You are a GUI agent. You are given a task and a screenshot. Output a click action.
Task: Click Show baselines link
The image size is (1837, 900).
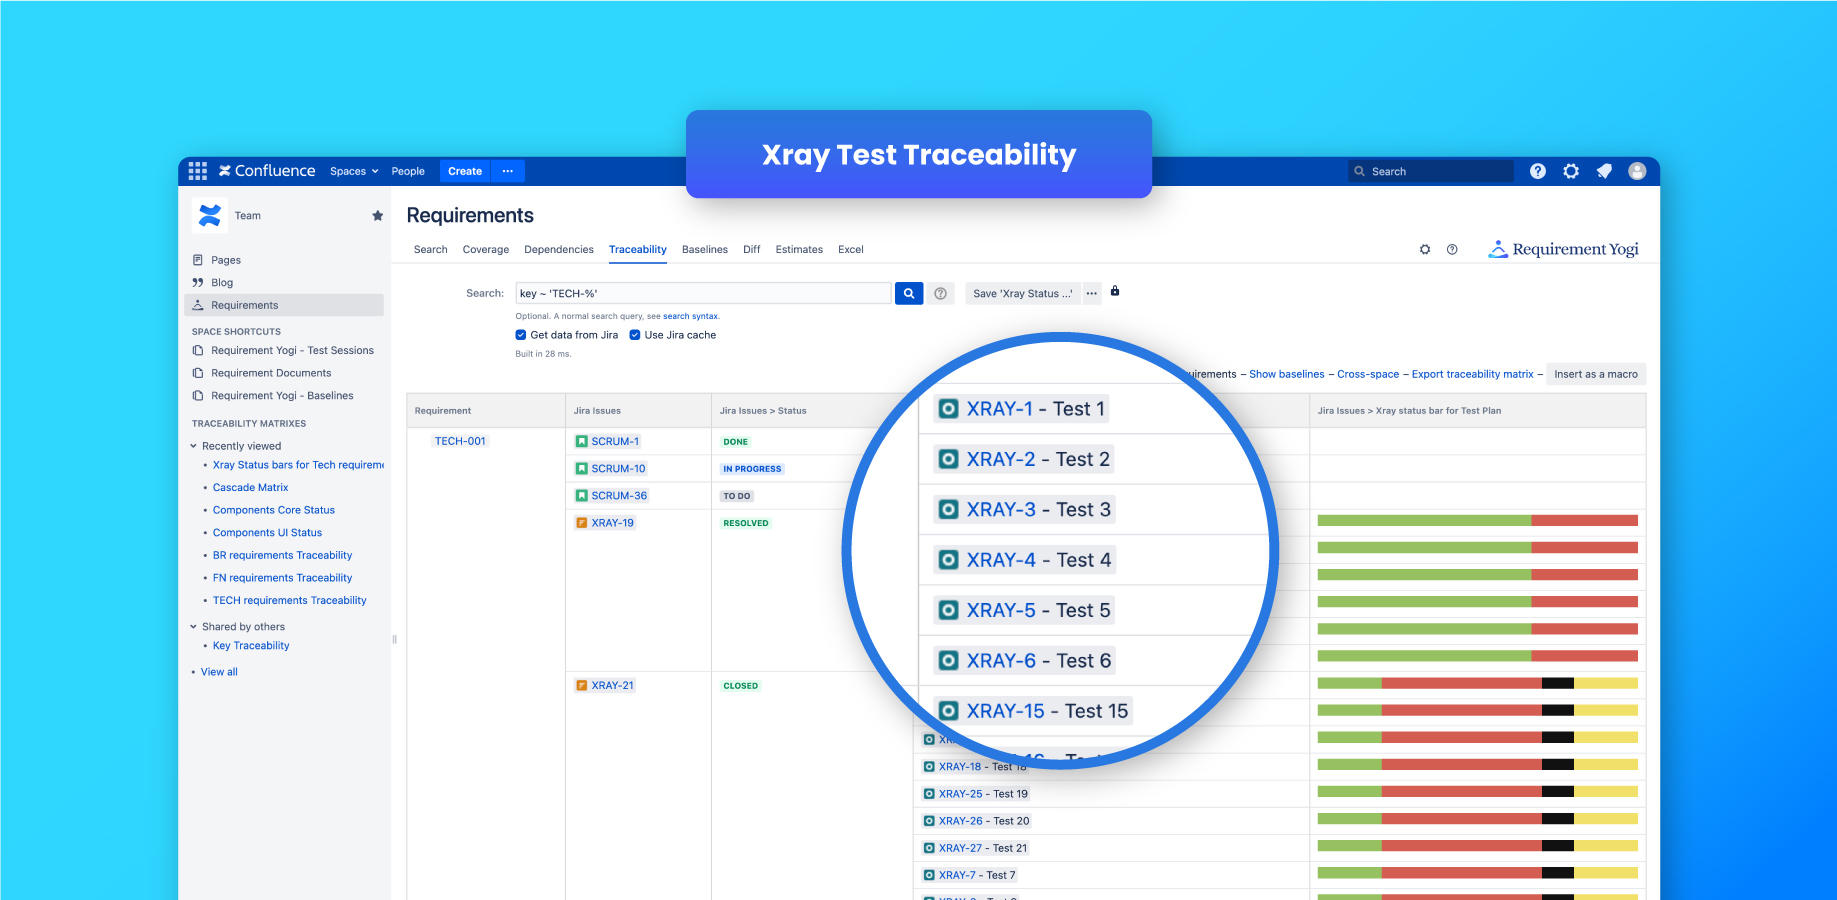coord(1287,374)
